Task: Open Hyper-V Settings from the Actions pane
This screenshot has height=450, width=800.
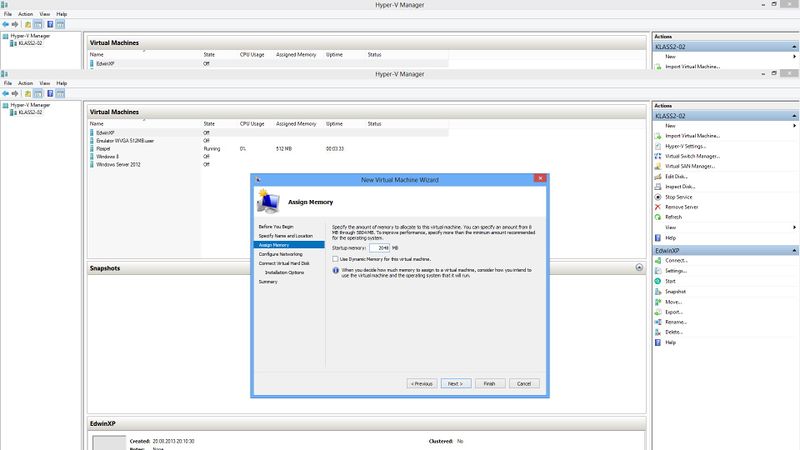Action: click(685, 146)
